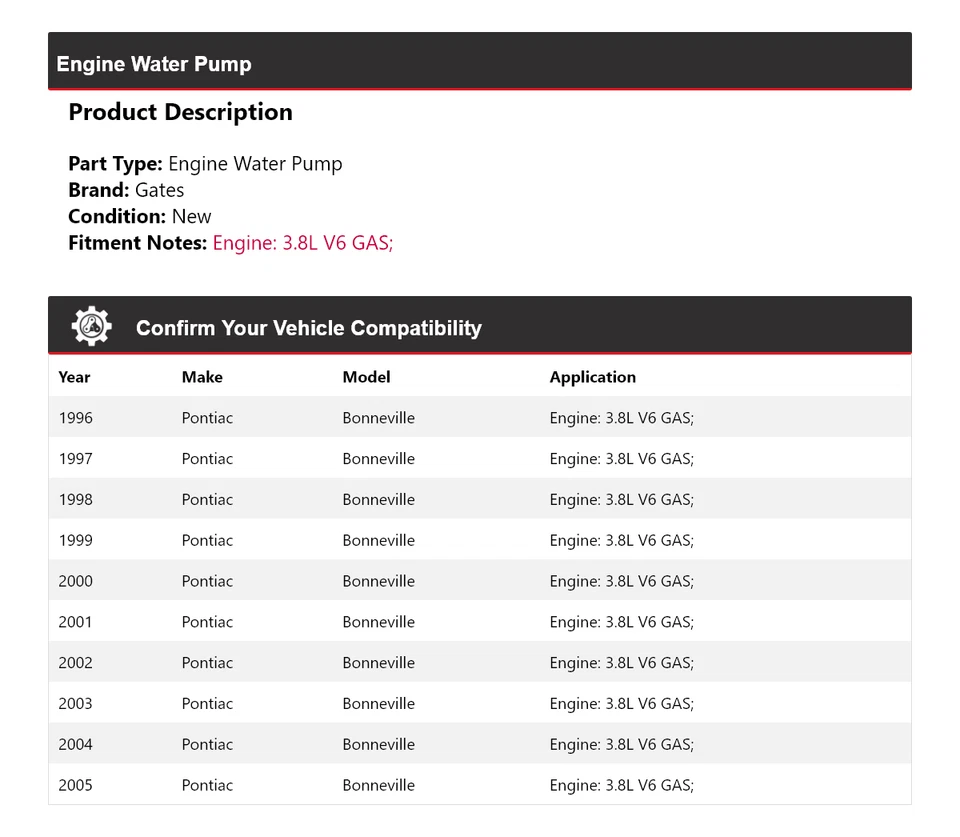The height and width of the screenshot is (837, 960).
Task: Click Bonneville in the 2003 row
Action: click(378, 704)
